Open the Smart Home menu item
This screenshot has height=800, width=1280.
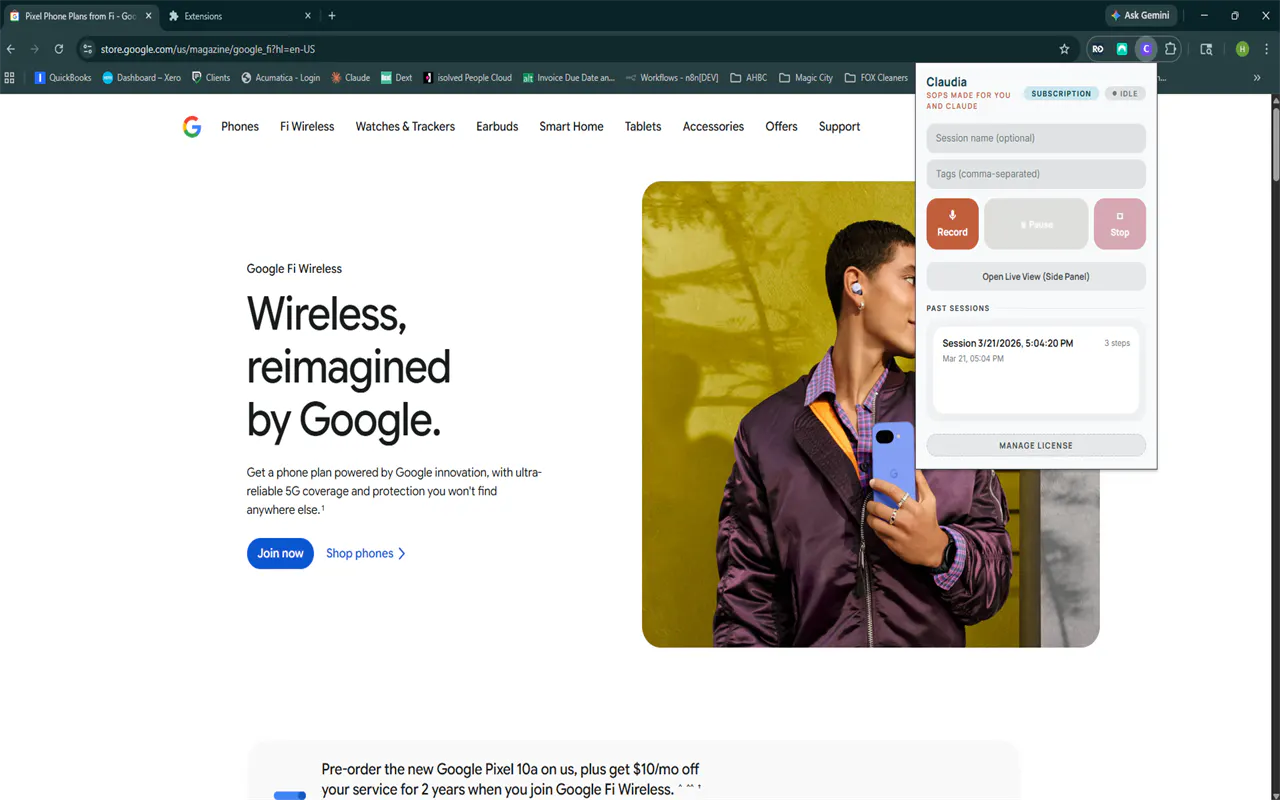571,127
